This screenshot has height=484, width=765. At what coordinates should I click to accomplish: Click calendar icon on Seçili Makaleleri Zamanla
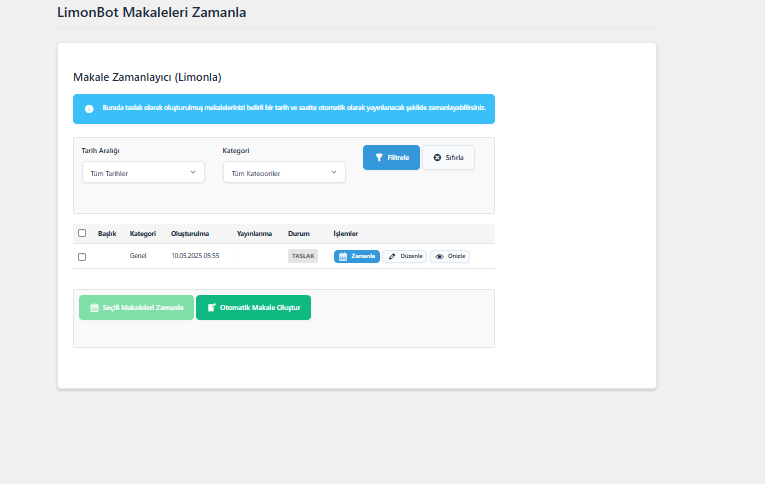[x=94, y=307]
